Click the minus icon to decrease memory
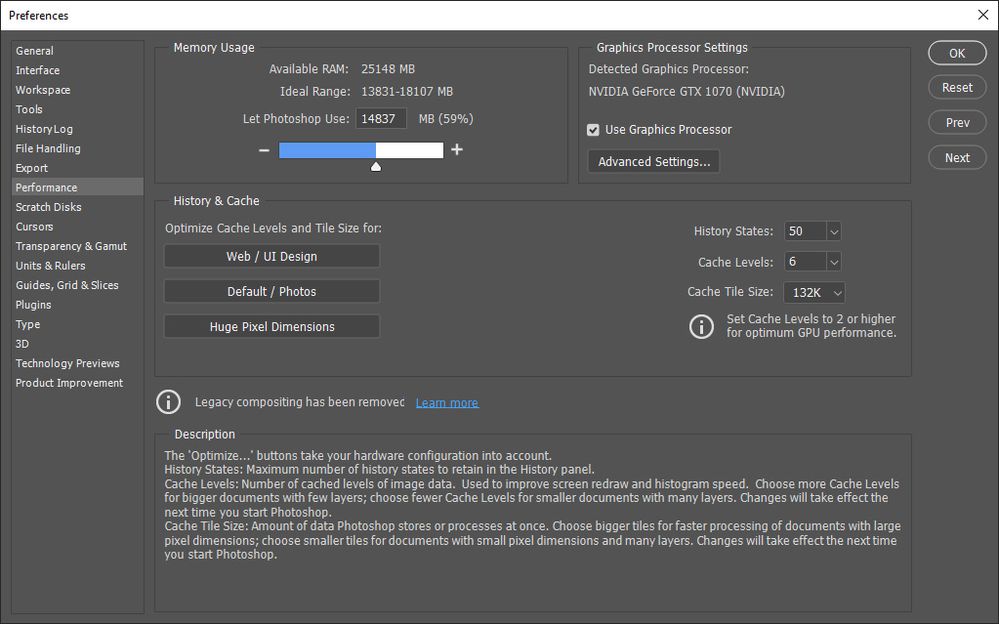This screenshot has width=999, height=624. click(x=264, y=150)
